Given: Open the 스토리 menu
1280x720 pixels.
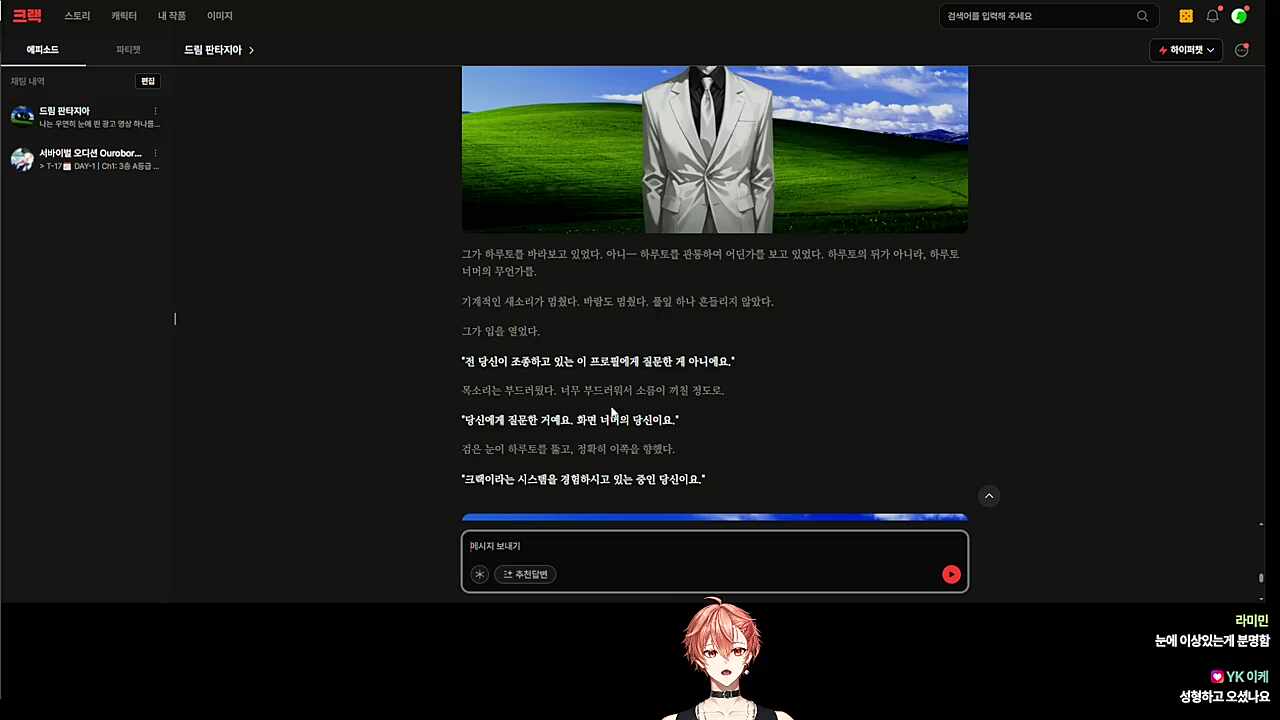Looking at the screenshot, I should point(77,16).
